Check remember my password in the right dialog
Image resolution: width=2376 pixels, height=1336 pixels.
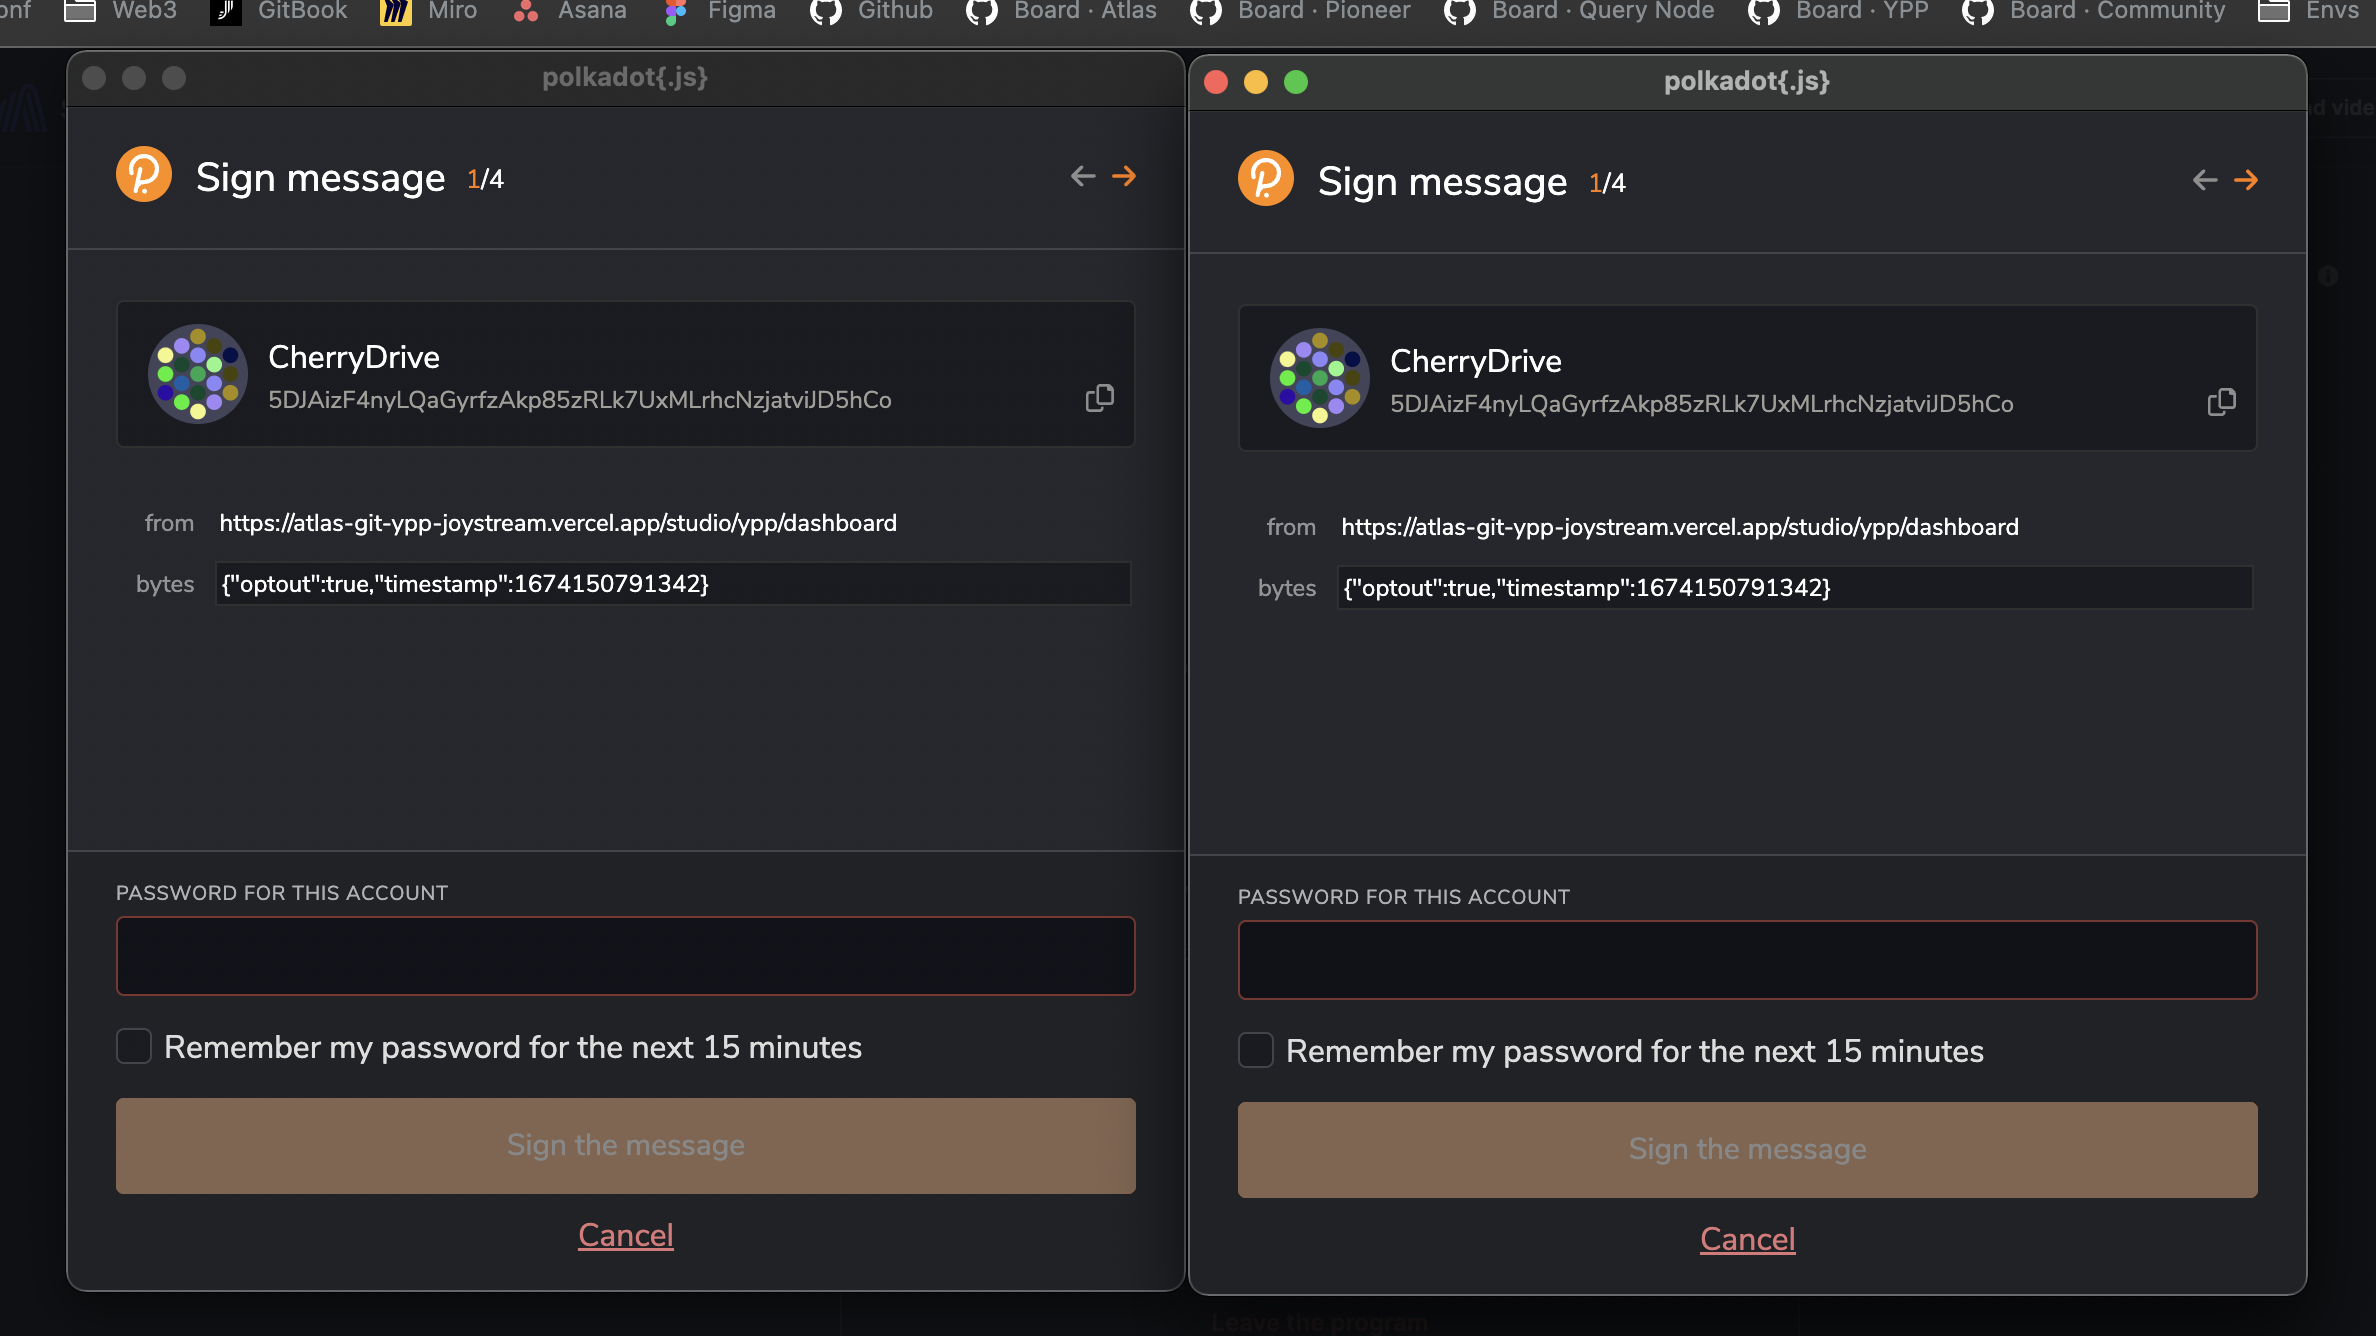[1256, 1050]
